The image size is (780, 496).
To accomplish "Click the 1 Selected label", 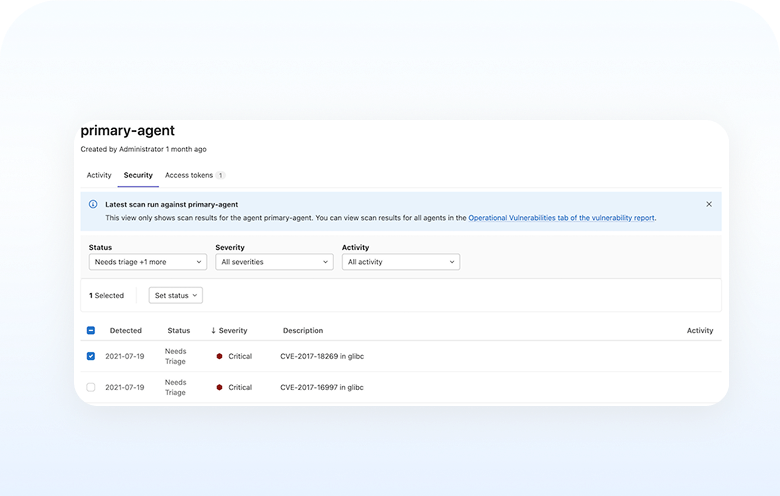I will tap(106, 296).
